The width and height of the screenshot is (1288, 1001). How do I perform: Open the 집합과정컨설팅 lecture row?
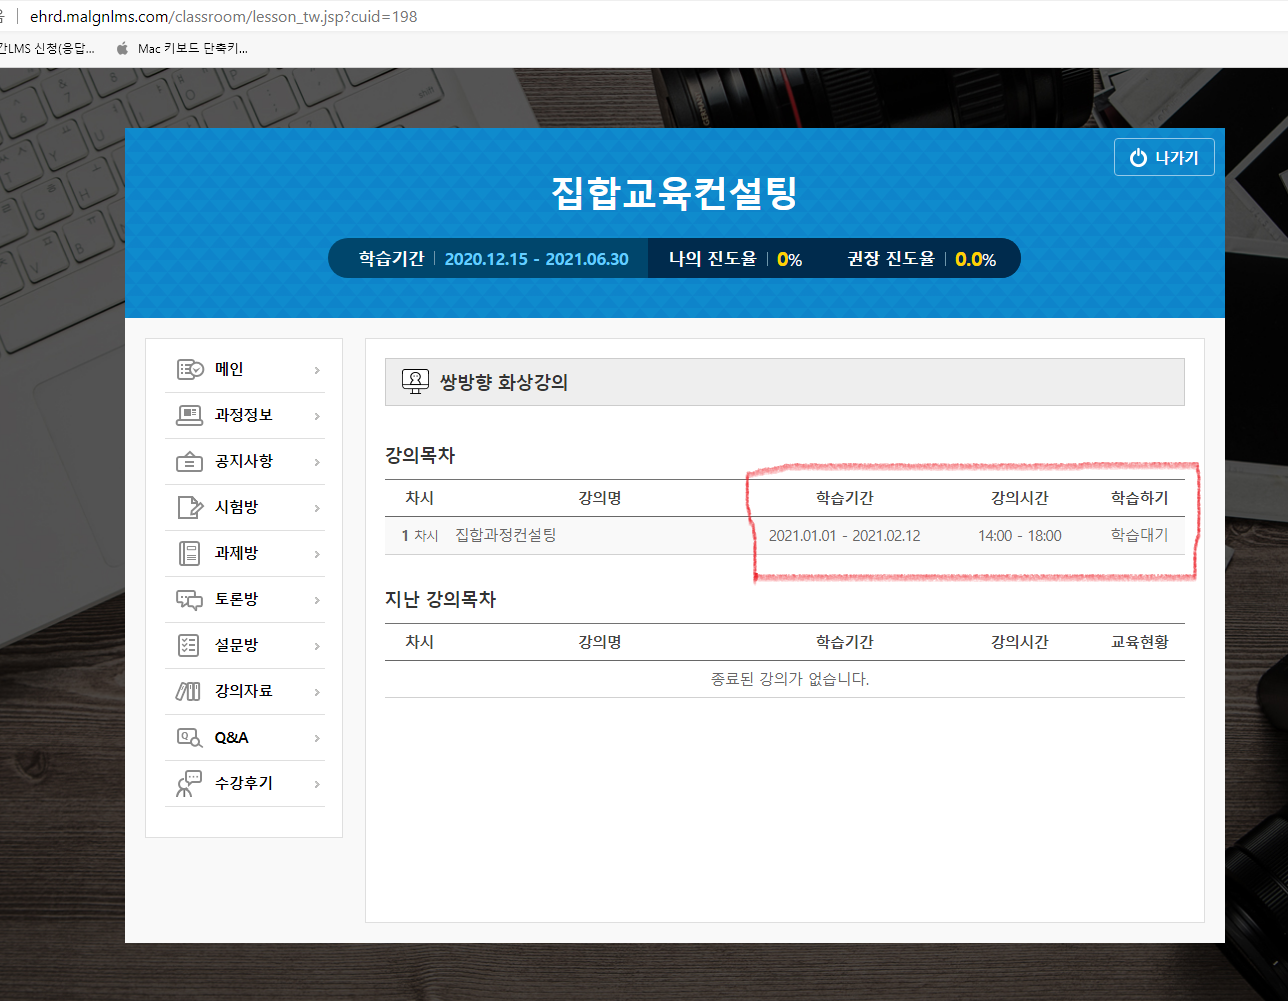(505, 535)
